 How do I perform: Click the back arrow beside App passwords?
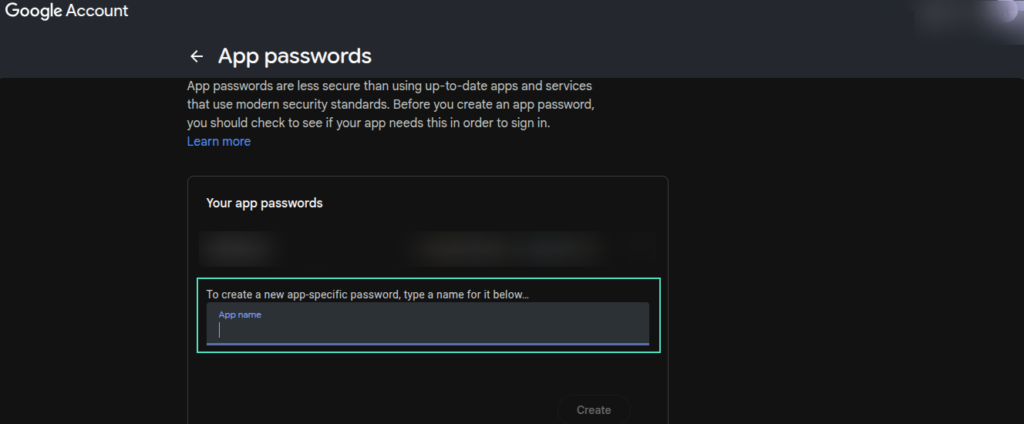point(196,56)
